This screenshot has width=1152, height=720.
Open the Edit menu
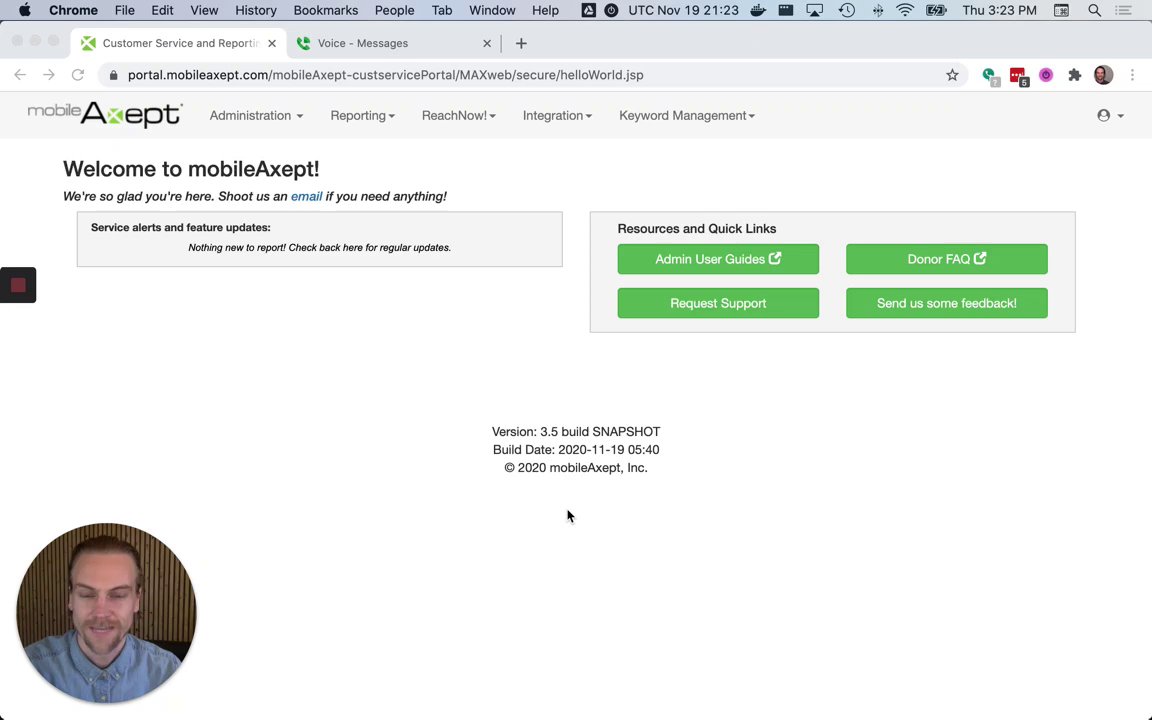click(162, 10)
